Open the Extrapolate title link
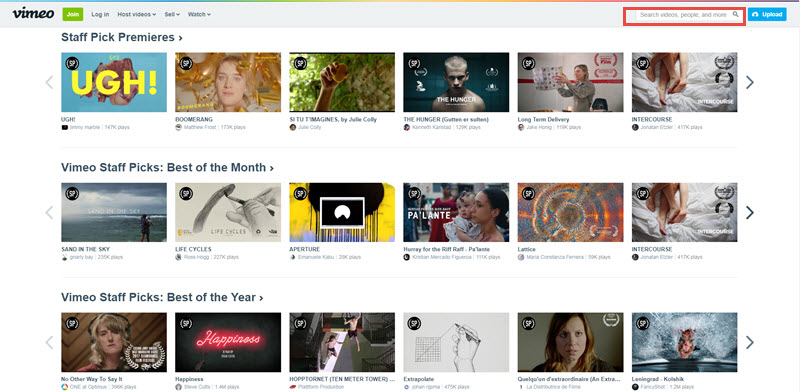Screen dimensions: 800x392 (x=418, y=379)
